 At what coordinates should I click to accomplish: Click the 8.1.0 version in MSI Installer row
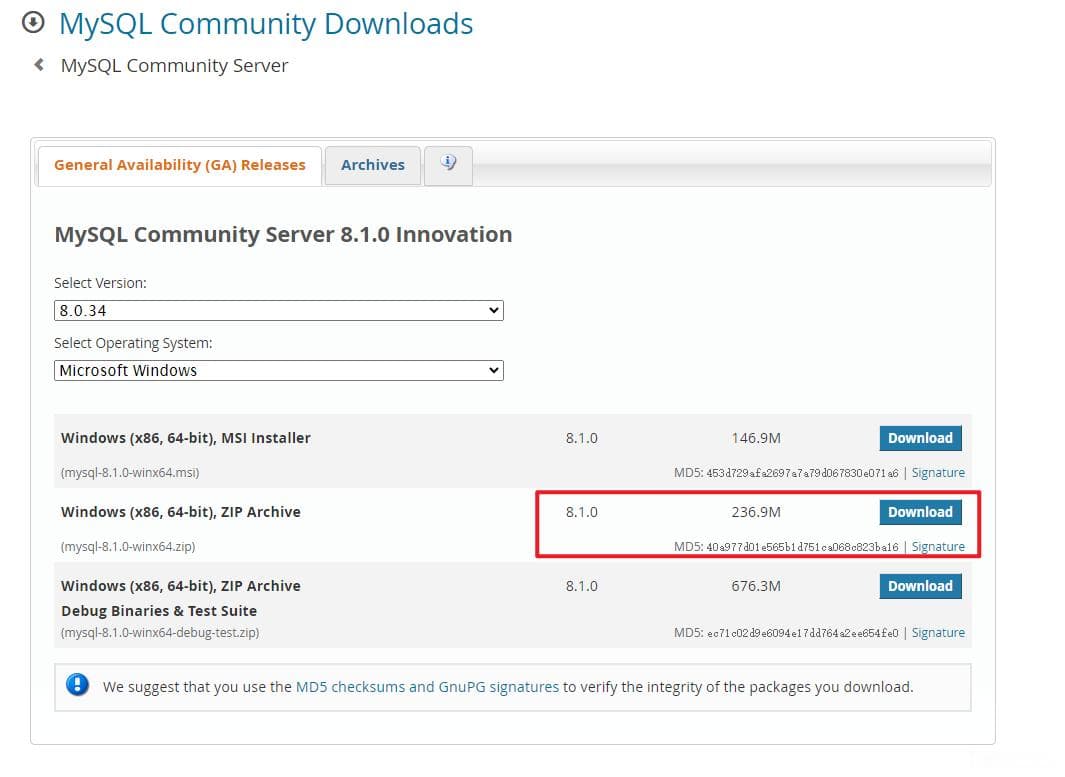[581, 438]
